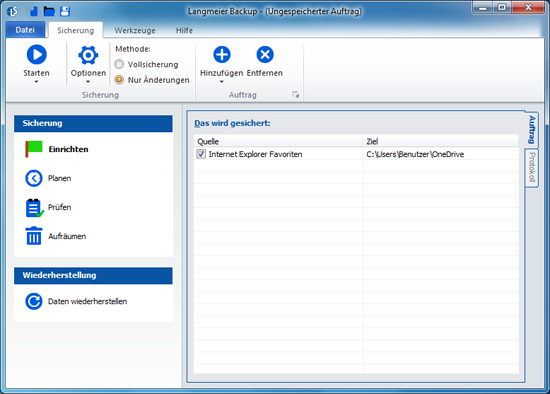Click the Langmeier Backup app logo icon
Screen dimensions: 550x394
point(12,12)
